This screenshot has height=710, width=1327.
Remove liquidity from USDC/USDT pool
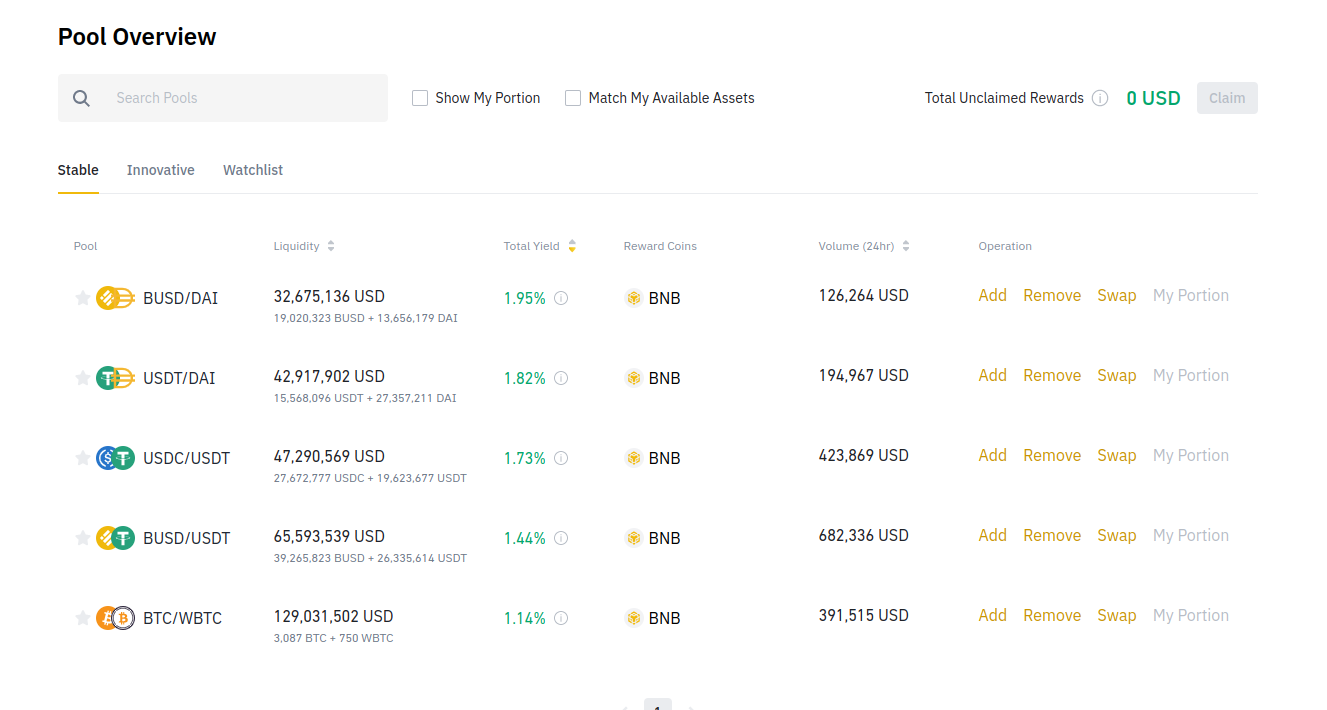click(1052, 456)
